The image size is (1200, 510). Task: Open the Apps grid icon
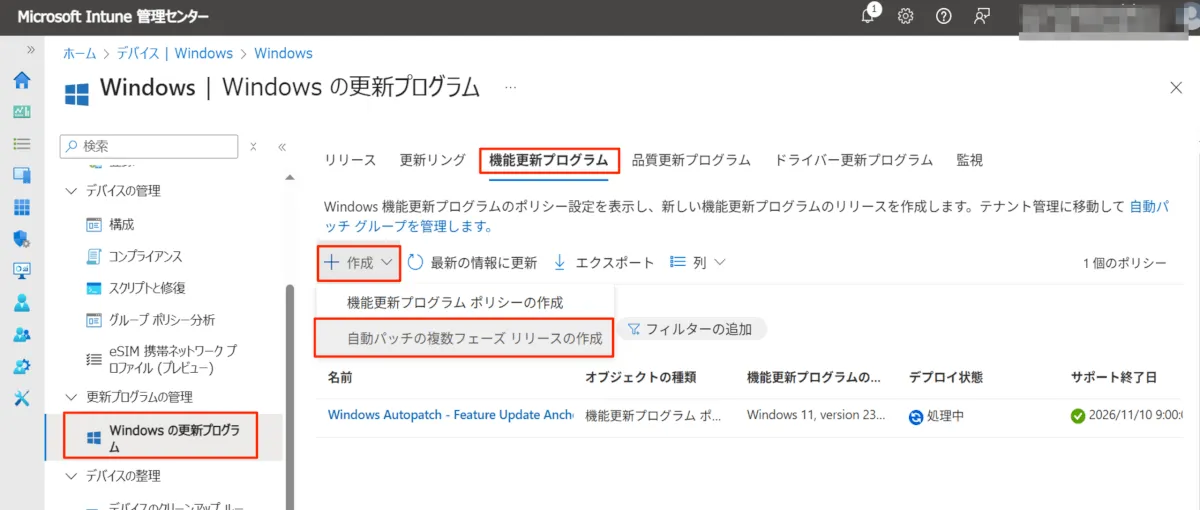pyautogui.click(x=21, y=207)
